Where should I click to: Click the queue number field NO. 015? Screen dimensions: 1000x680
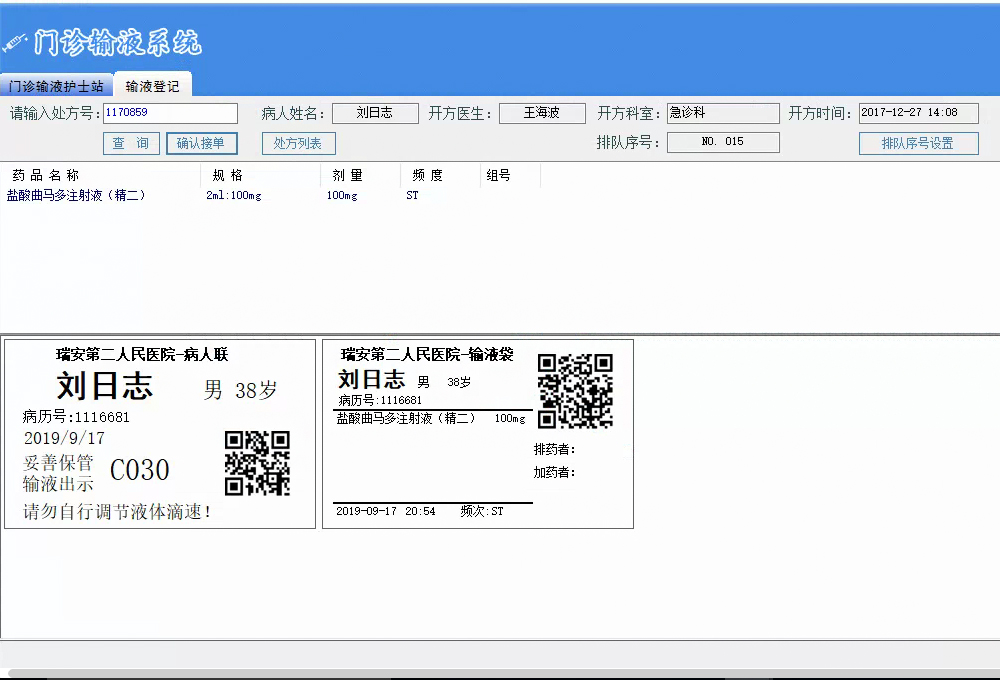click(723, 141)
